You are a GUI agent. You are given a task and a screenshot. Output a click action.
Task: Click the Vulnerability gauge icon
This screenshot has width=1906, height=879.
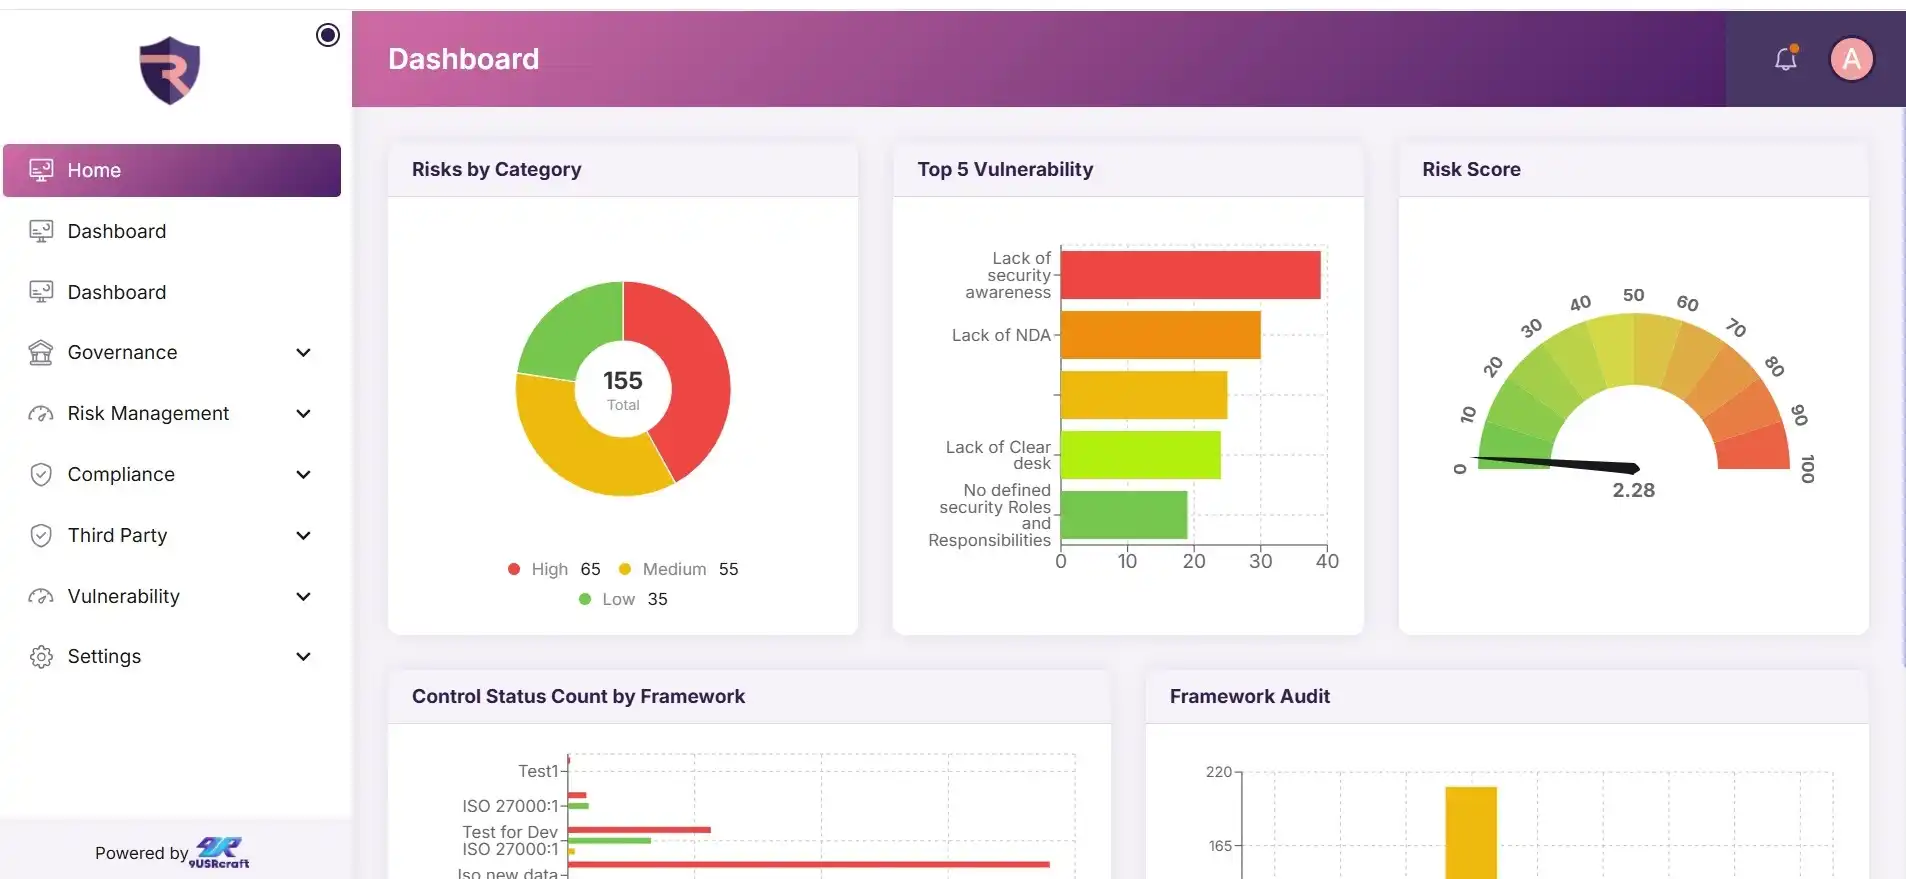(41, 596)
